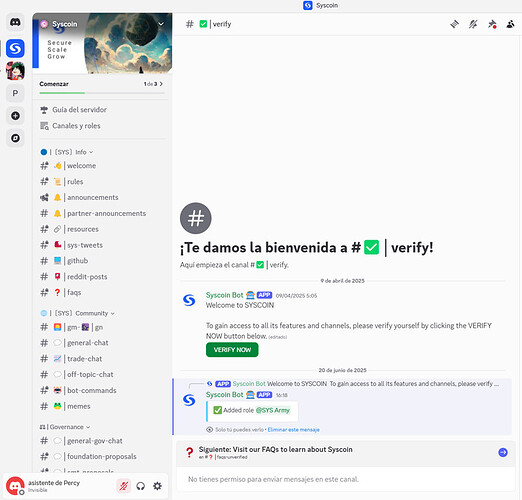This screenshot has width=522, height=500.
Task: Open Syscoin server dropdown menu arrow
Action: click(x=161, y=24)
